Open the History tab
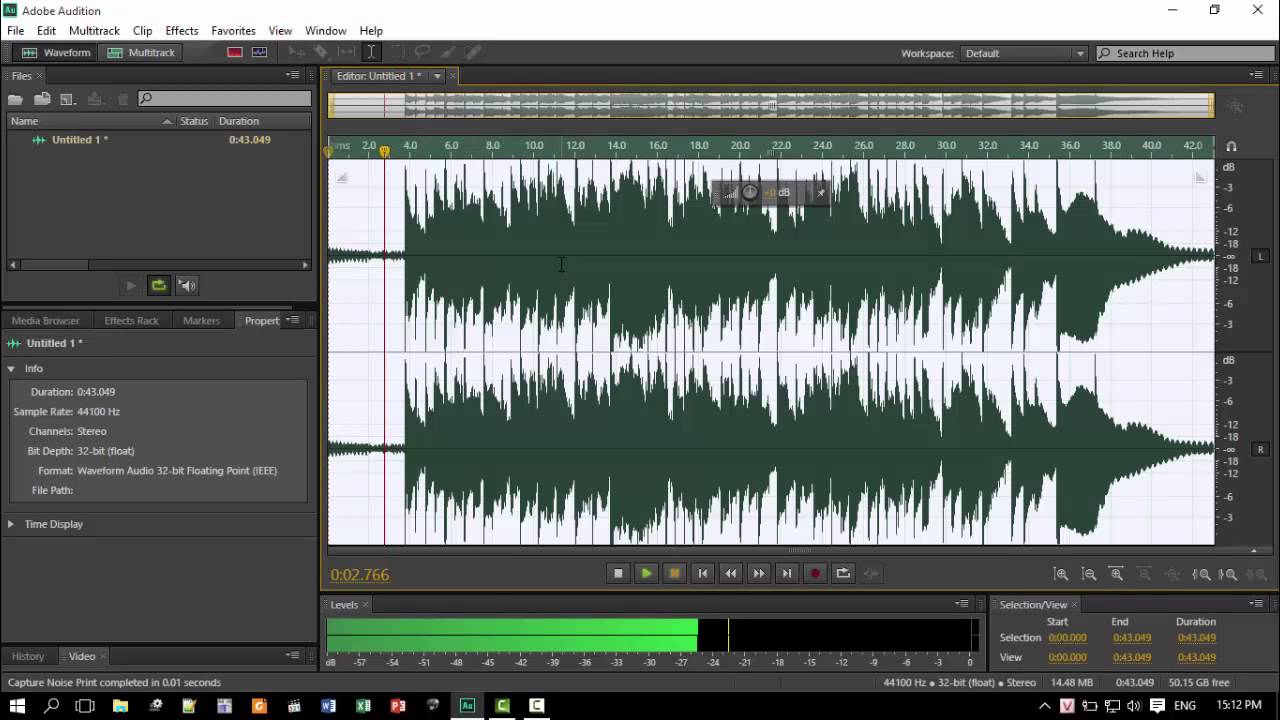 click(x=28, y=656)
